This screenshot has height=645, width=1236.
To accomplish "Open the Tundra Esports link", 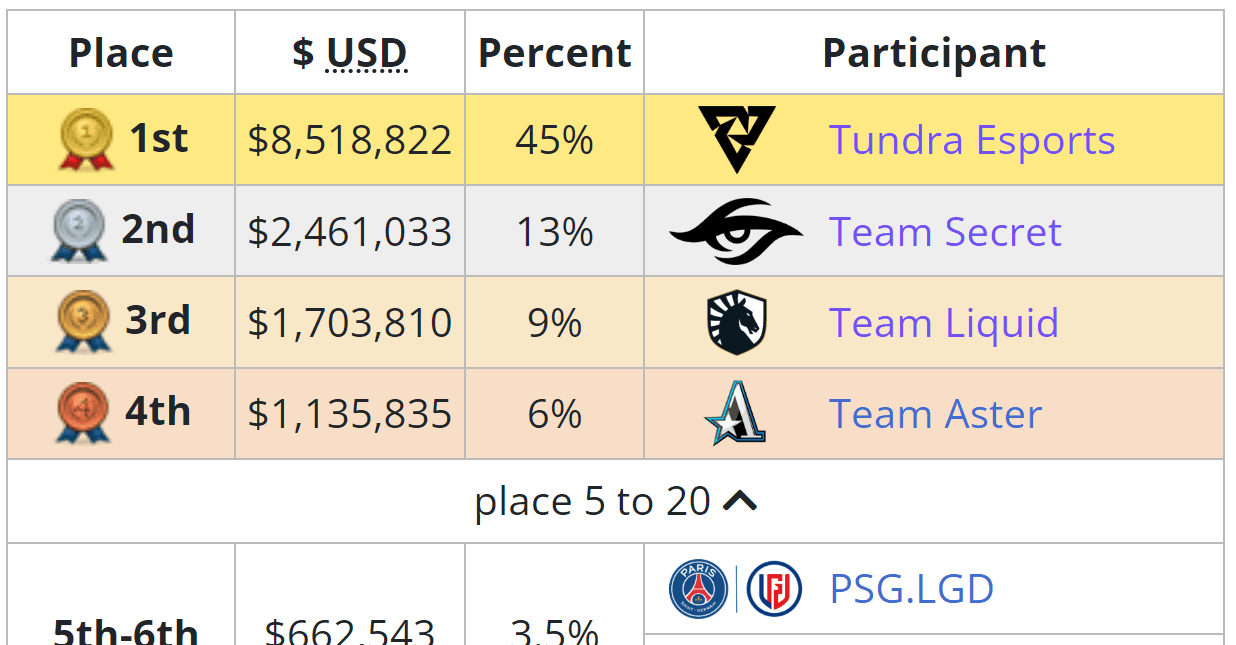I will point(972,140).
